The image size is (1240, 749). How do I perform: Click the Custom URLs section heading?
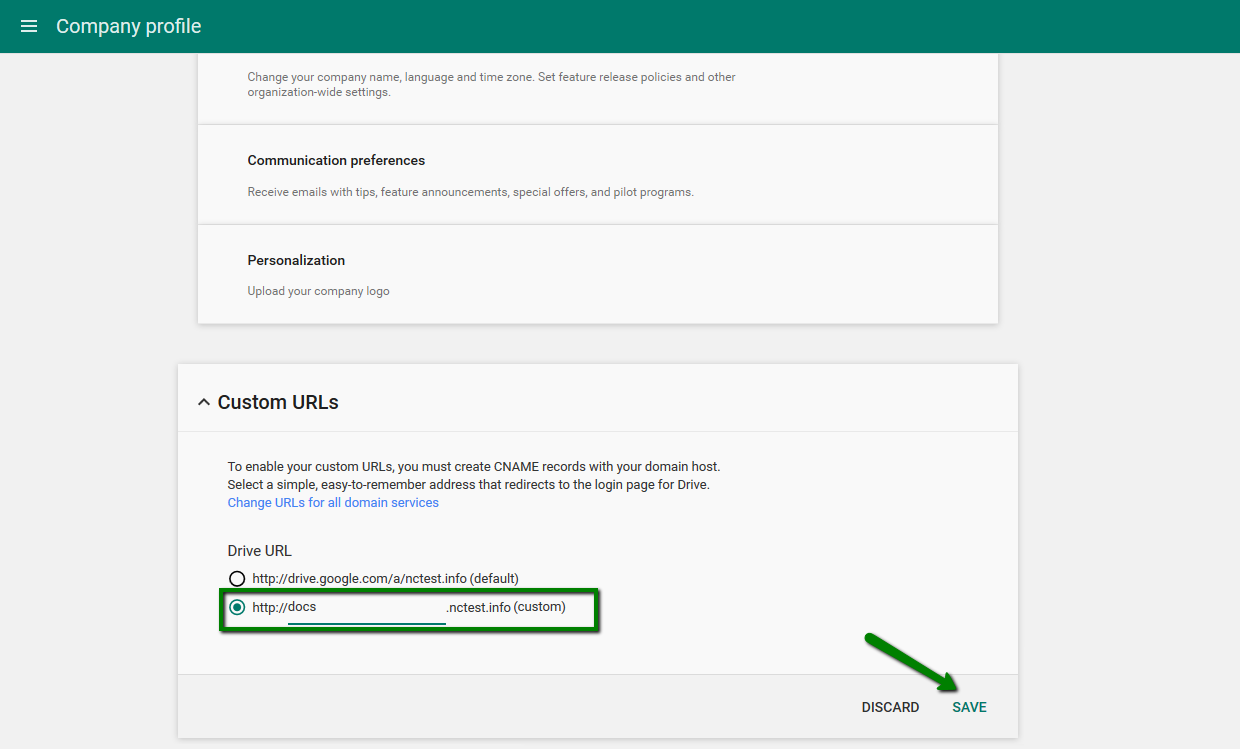click(x=278, y=403)
